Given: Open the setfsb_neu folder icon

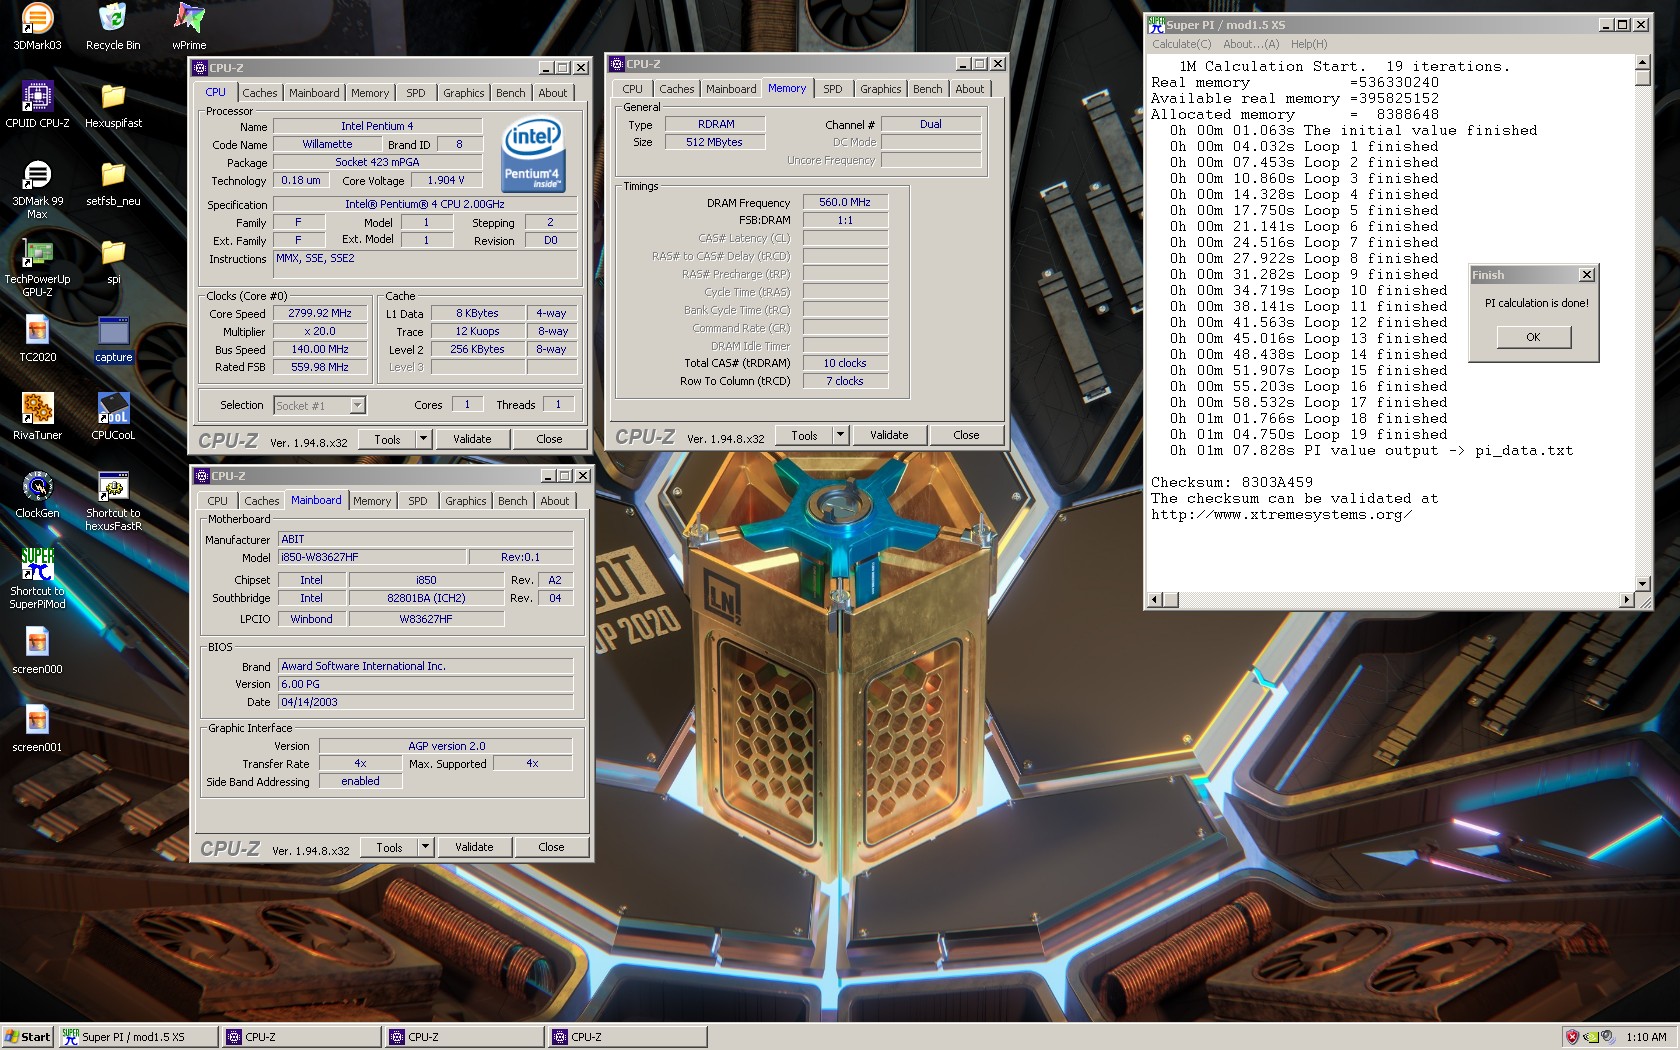Looking at the screenshot, I should pos(113,183).
